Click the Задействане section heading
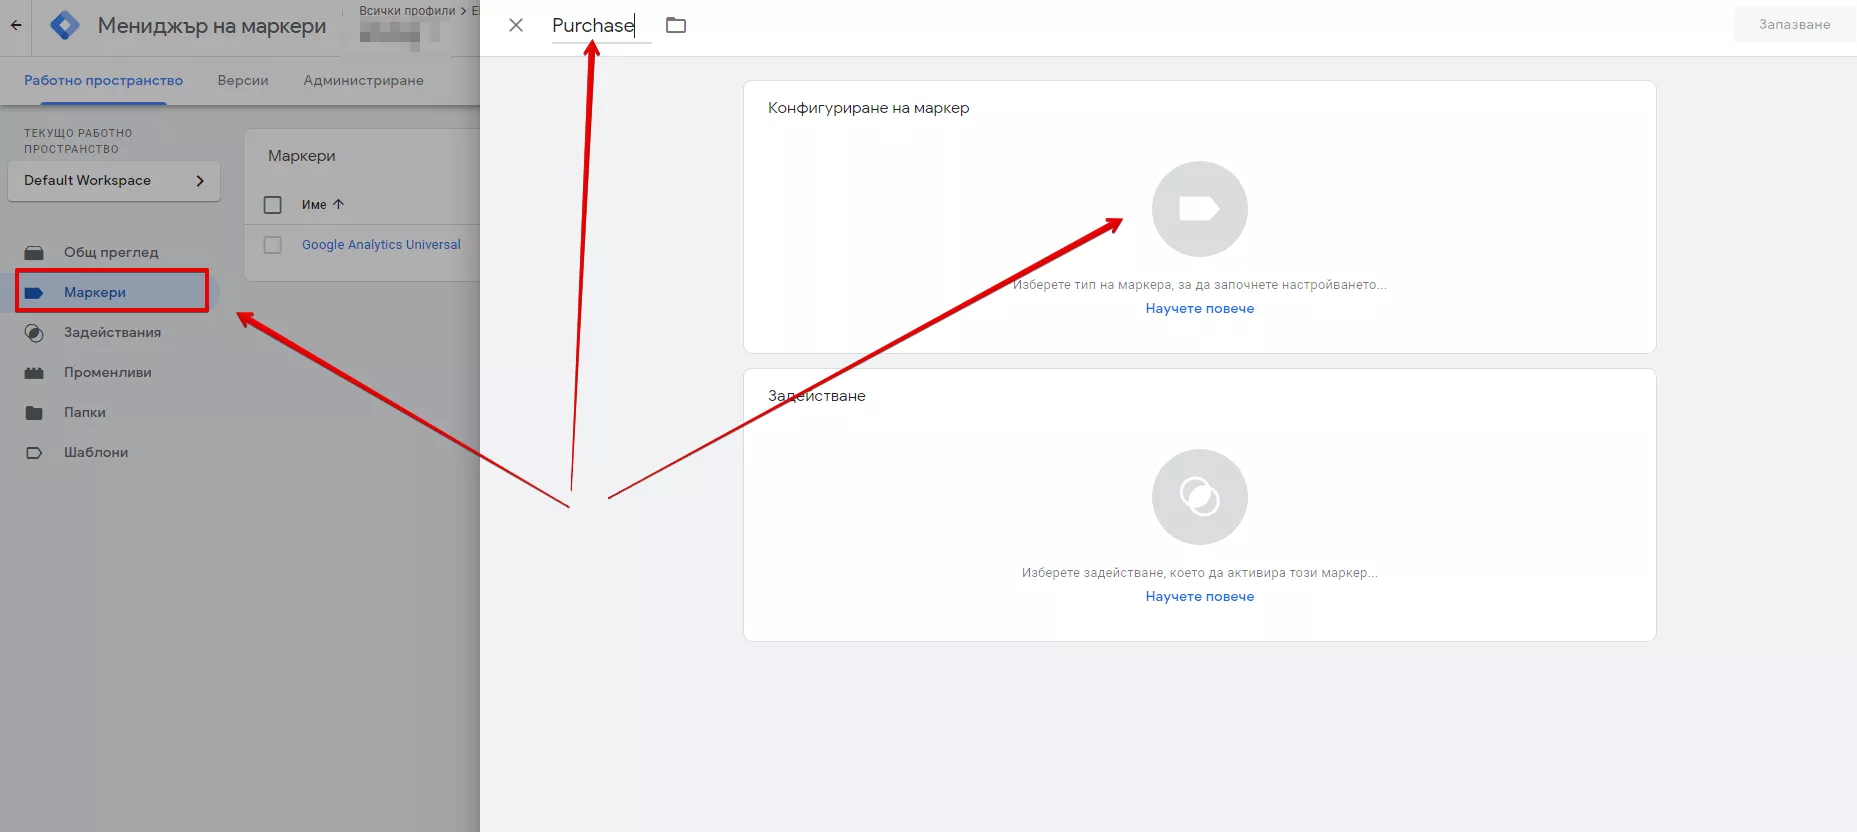 816,396
